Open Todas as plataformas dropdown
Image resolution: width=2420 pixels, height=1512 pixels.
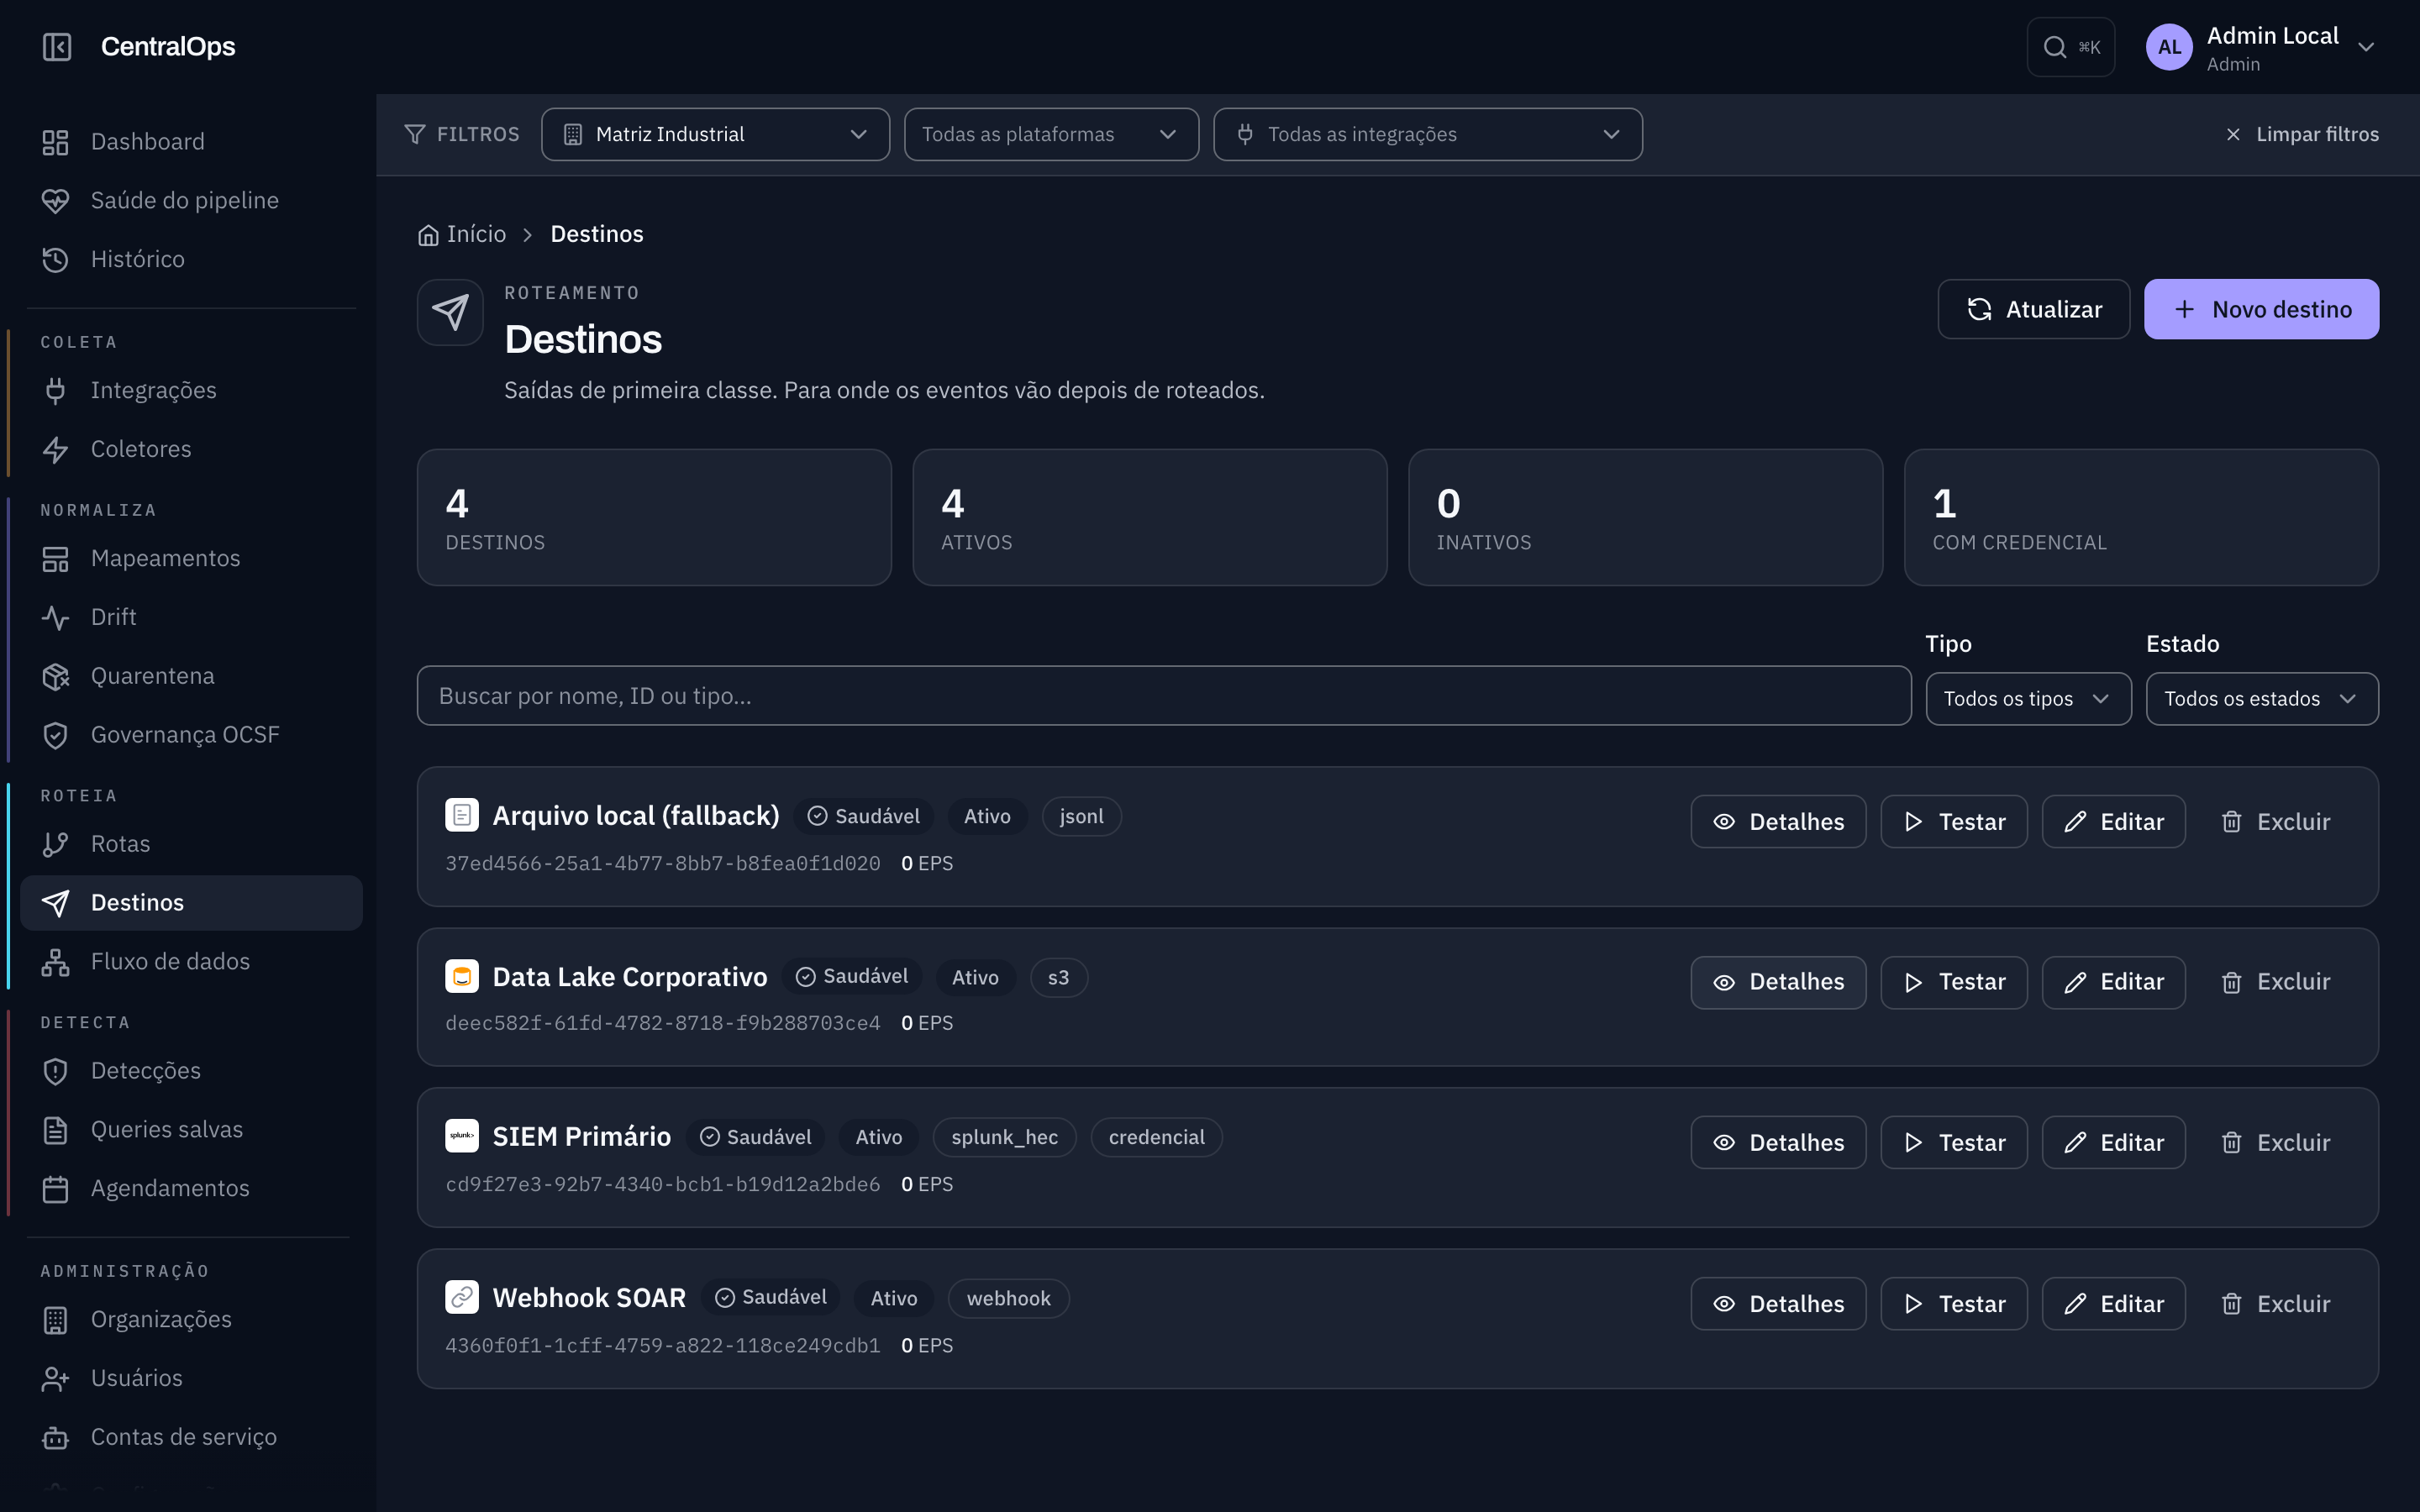tap(1051, 134)
